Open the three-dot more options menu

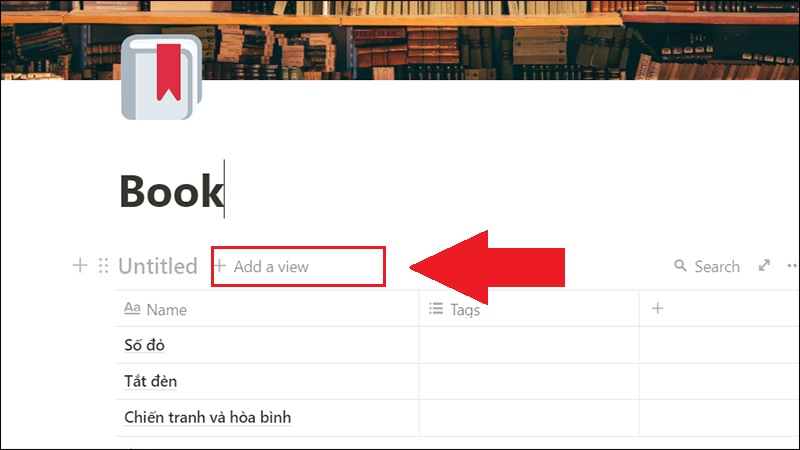click(x=792, y=265)
